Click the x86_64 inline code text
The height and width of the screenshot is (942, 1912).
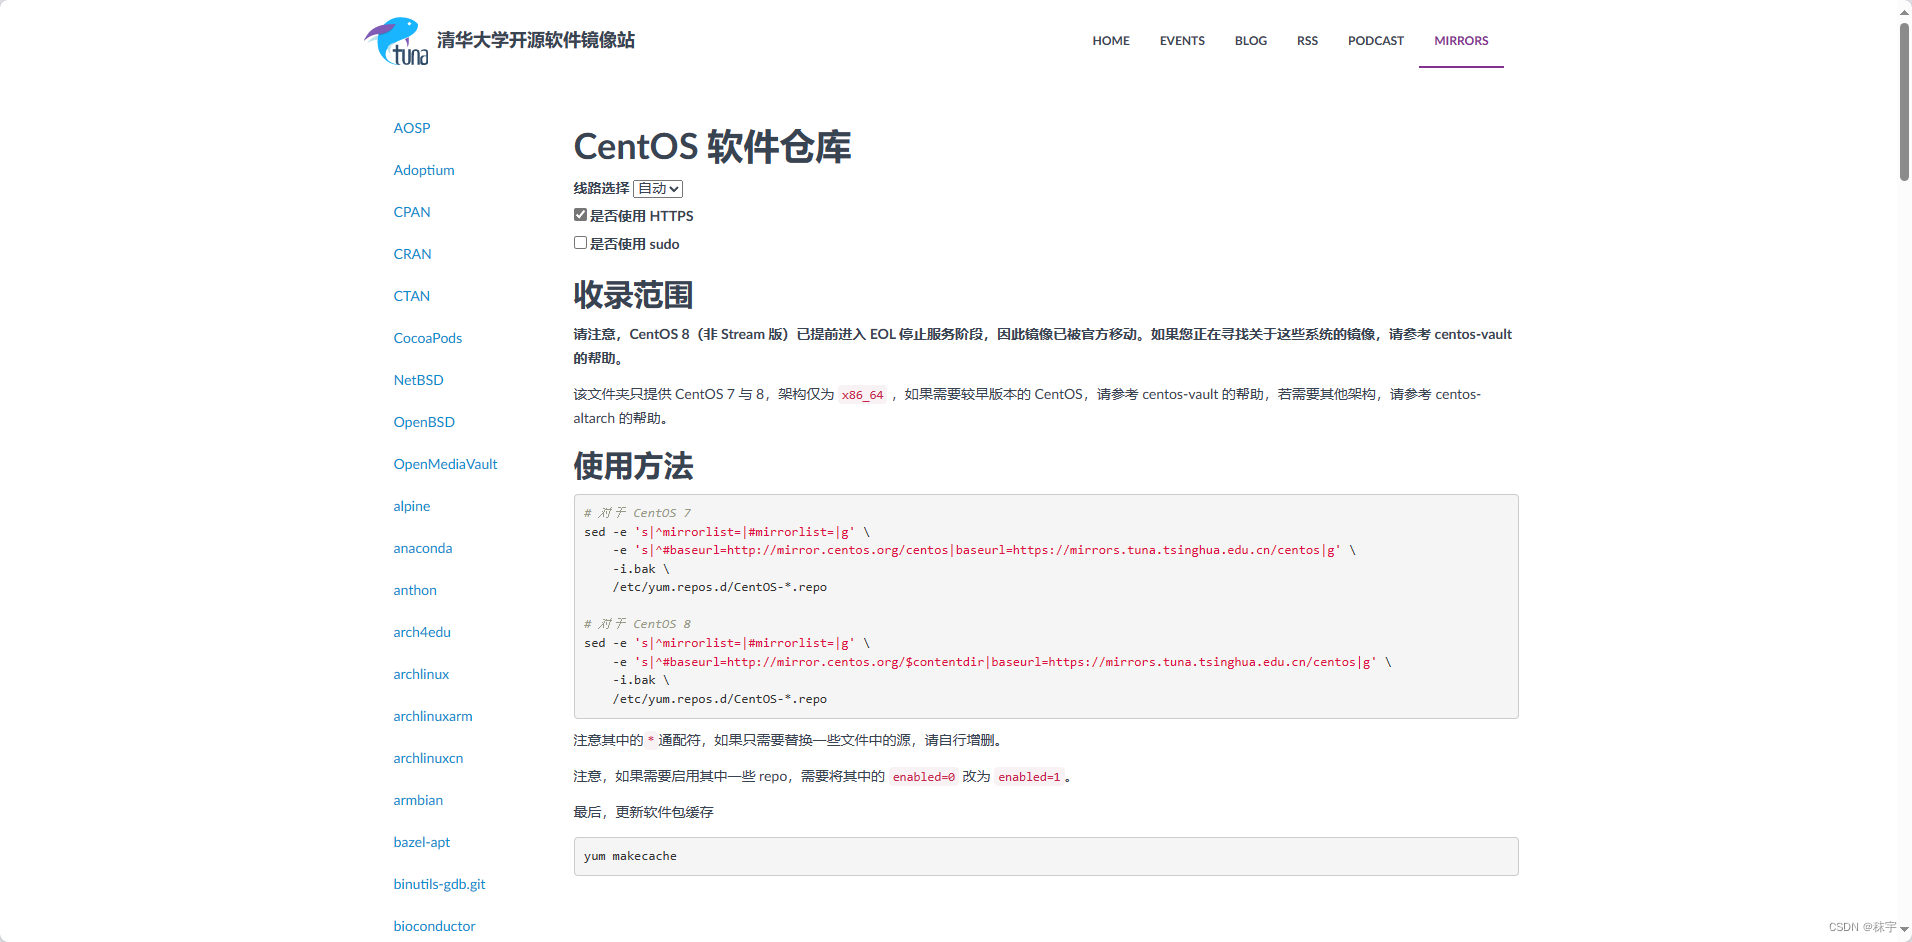pyautogui.click(x=862, y=395)
